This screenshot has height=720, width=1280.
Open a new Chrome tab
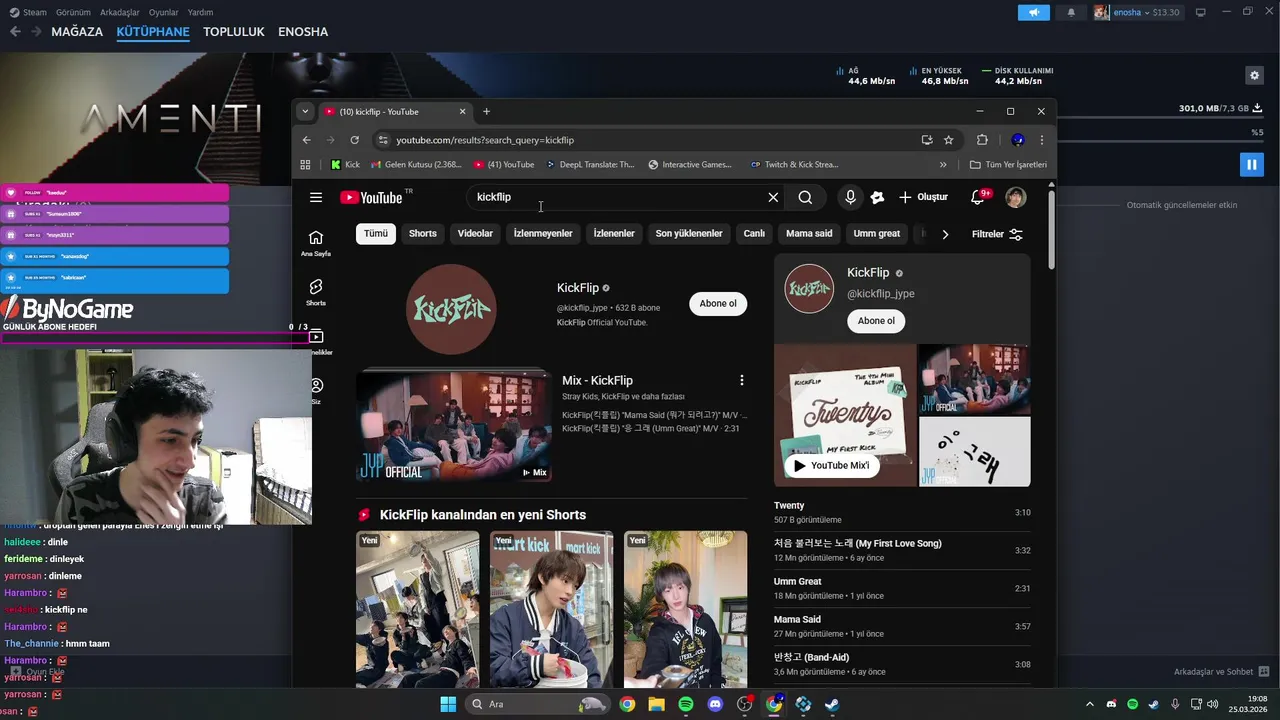tap(486, 111)
